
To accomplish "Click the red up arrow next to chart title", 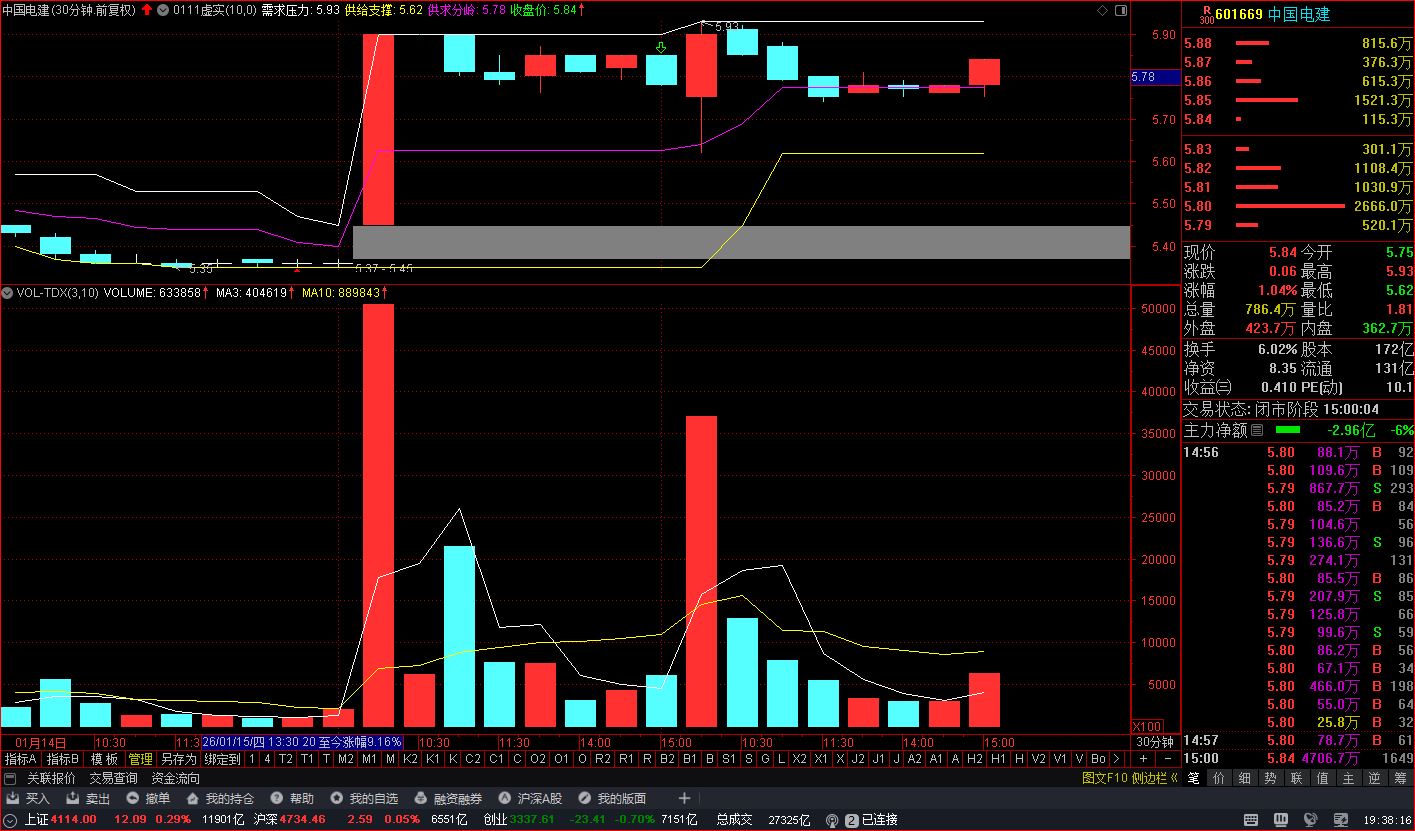I will tap(147, 10).
